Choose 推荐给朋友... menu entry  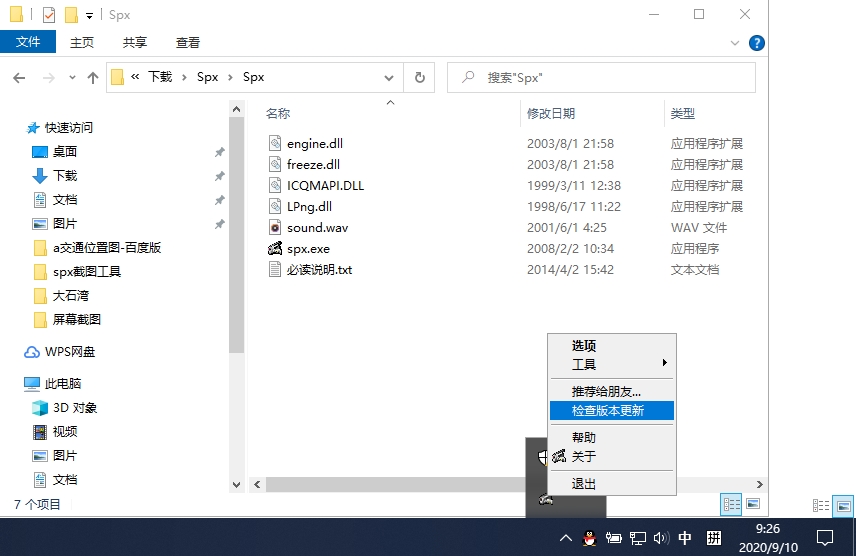(x=611, y=391)
